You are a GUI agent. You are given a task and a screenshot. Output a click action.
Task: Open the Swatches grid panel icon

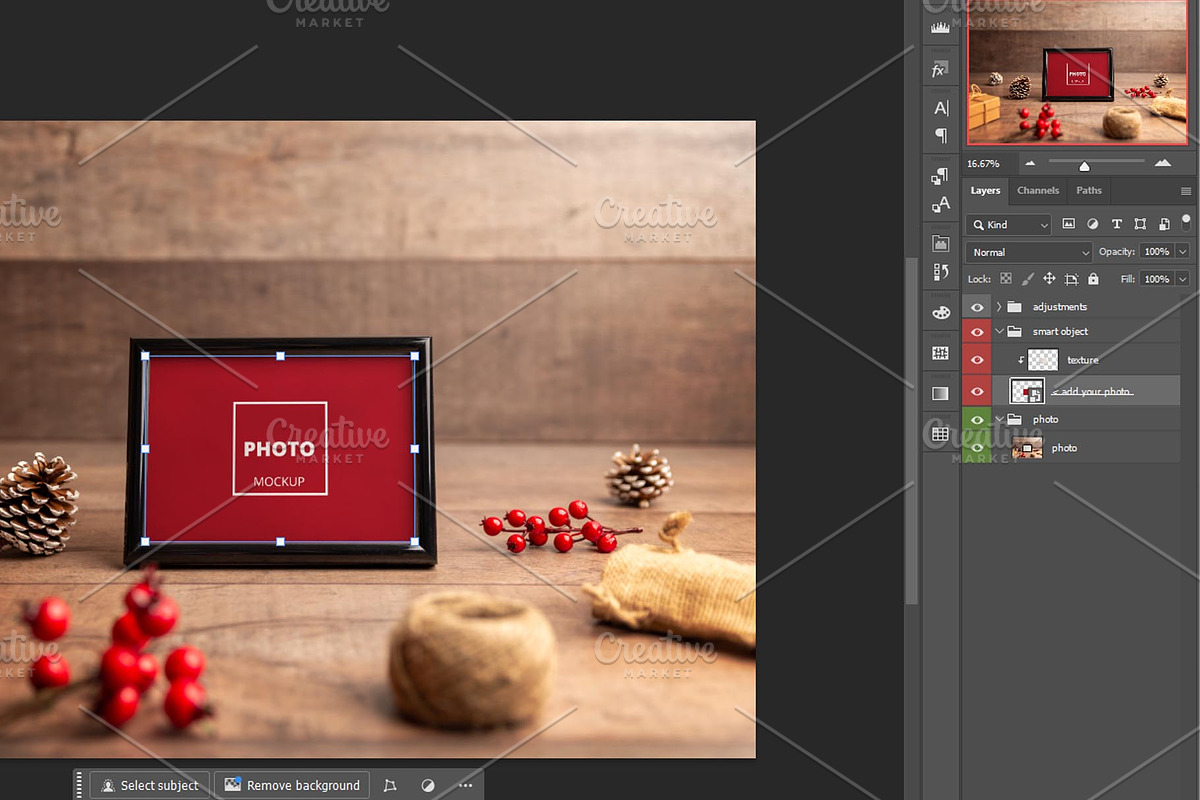pyautogui.click(x=941, y=434)
